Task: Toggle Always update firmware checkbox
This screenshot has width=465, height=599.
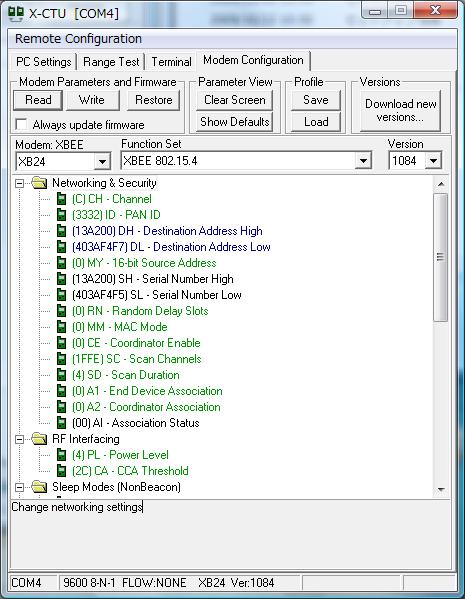Action: (x=21, y=125)
